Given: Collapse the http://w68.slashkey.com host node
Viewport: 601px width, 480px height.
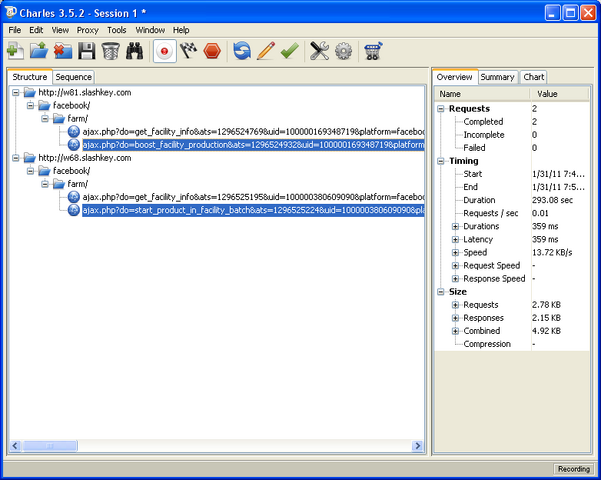Looking at the screenshot, I should pos(16,158).
